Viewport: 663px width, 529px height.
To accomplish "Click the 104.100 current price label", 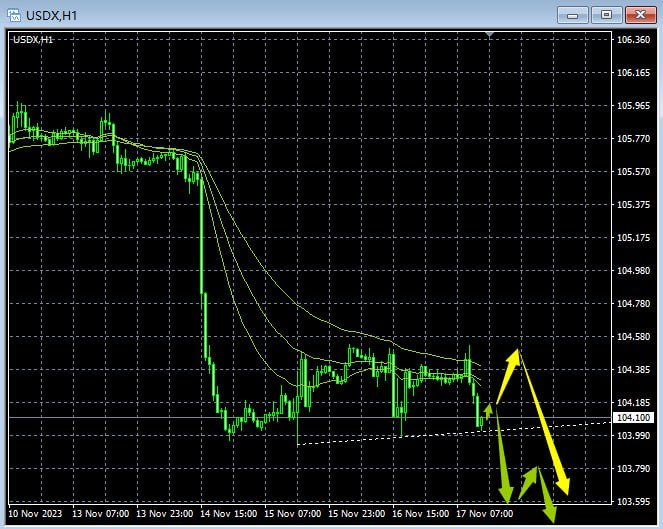I will pyautogui.click(x=634, y=418).
